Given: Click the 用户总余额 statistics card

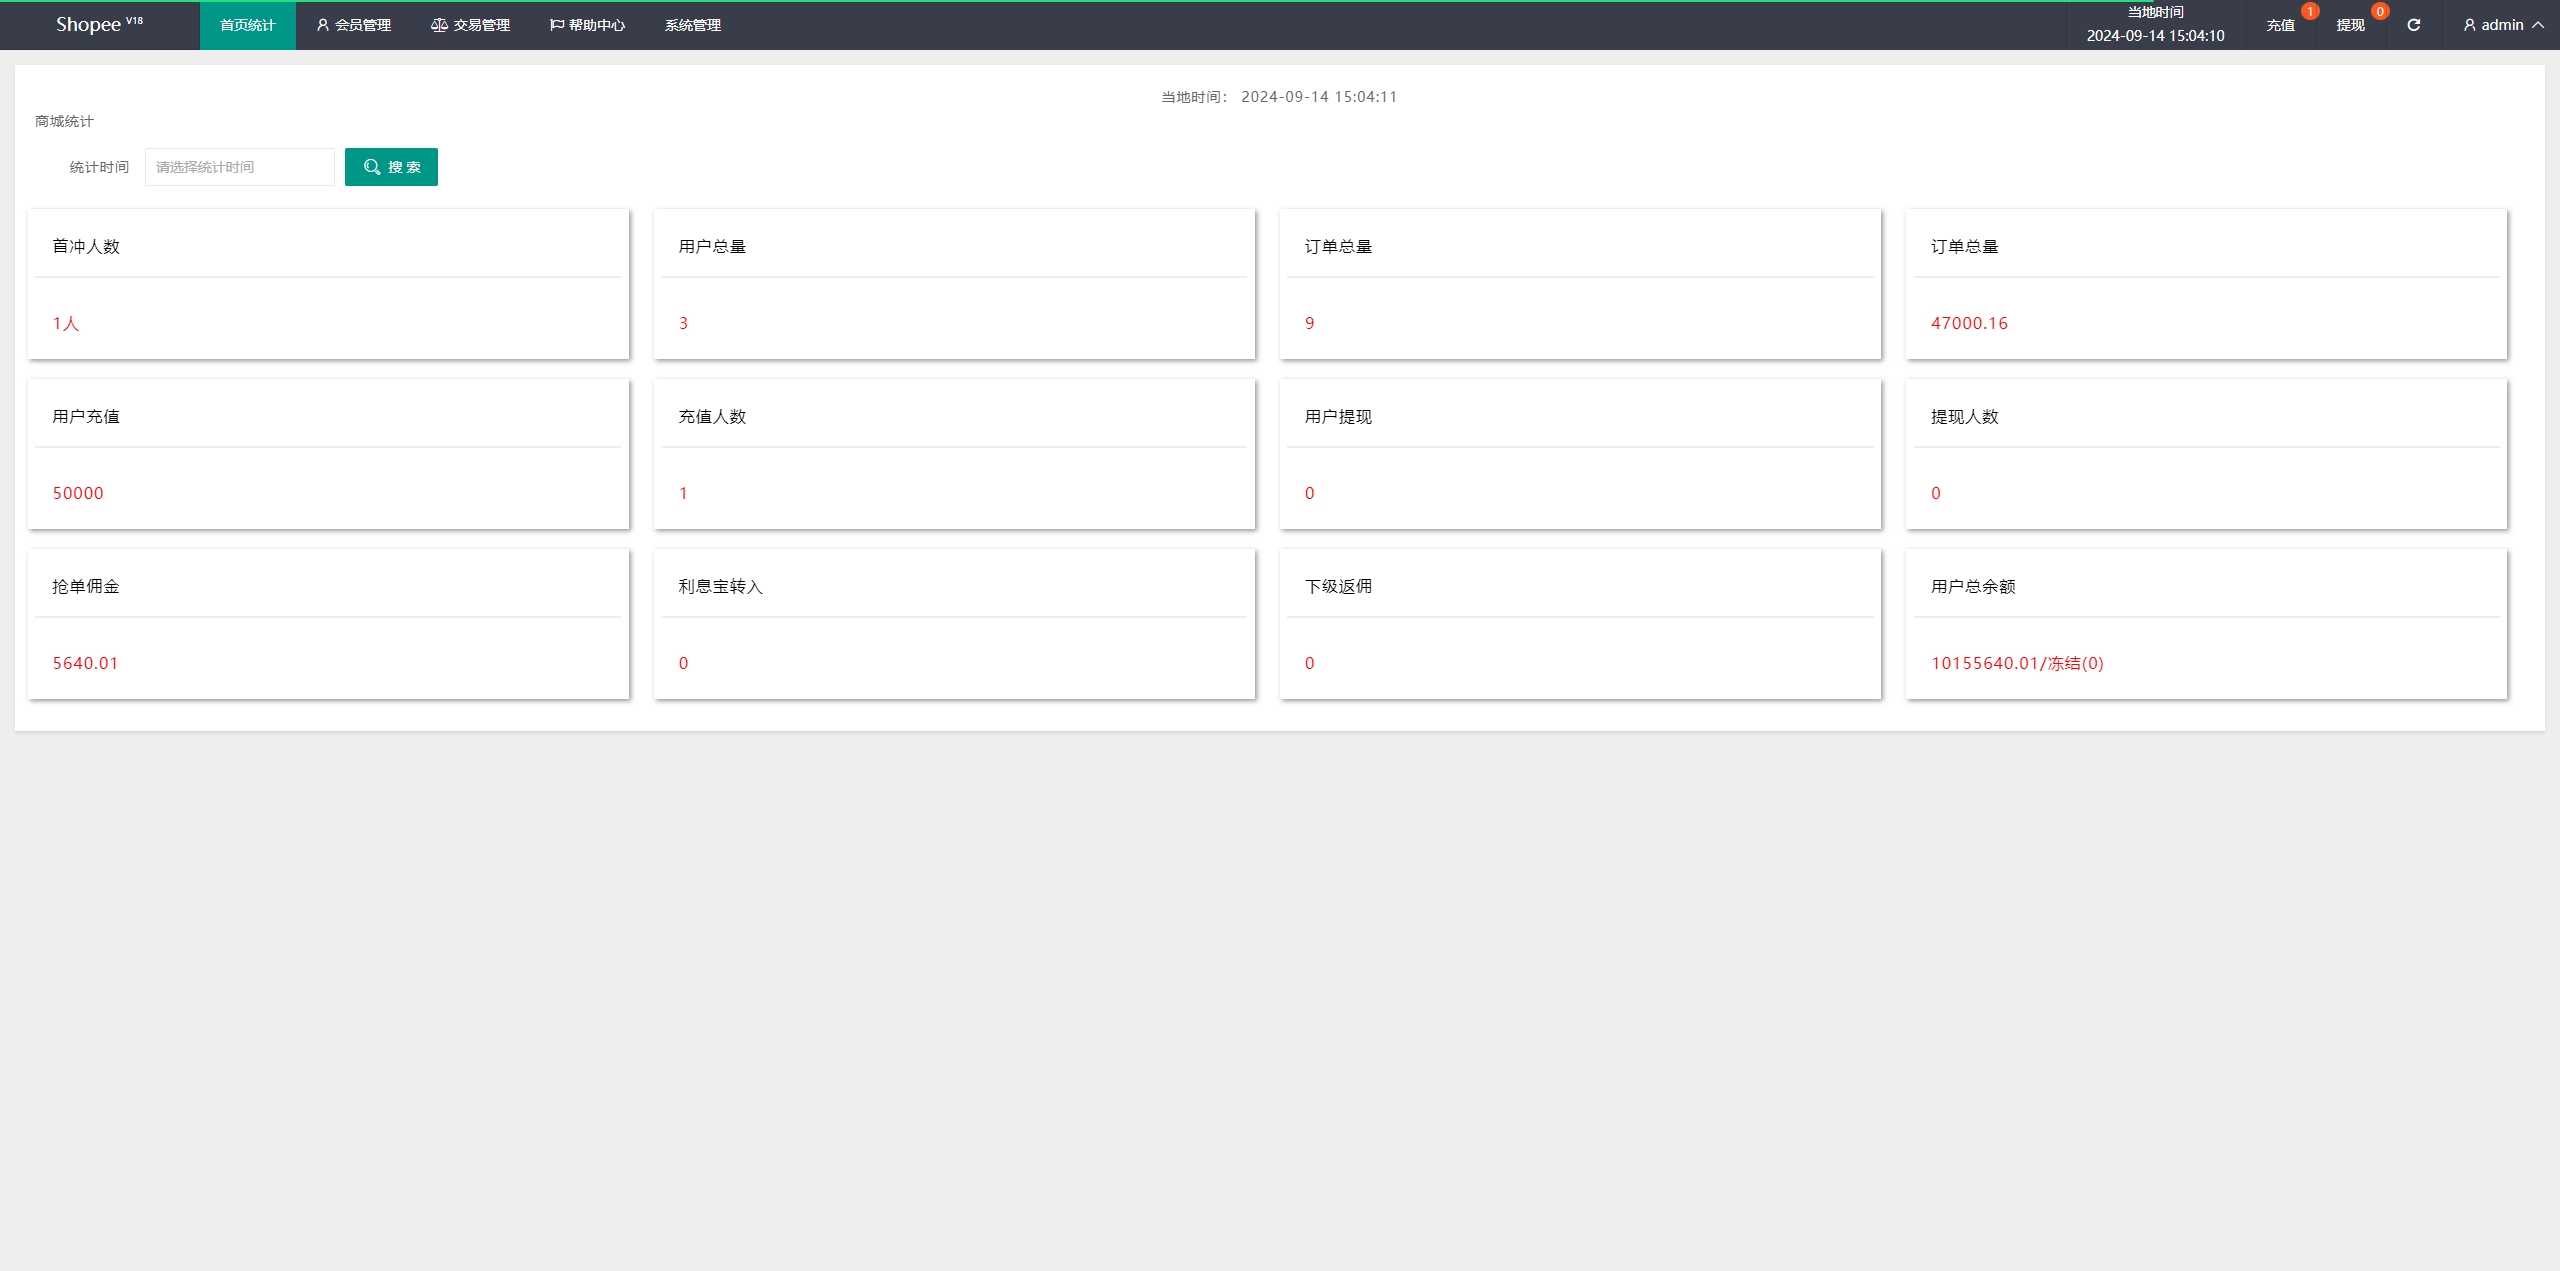Looking at the screenshot, I should click(x=2206, y=624).
